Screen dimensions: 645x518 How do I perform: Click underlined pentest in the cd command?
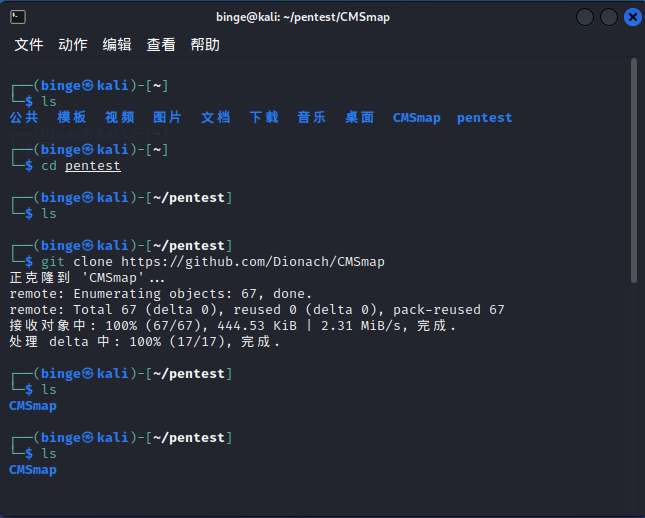(93, 166)
